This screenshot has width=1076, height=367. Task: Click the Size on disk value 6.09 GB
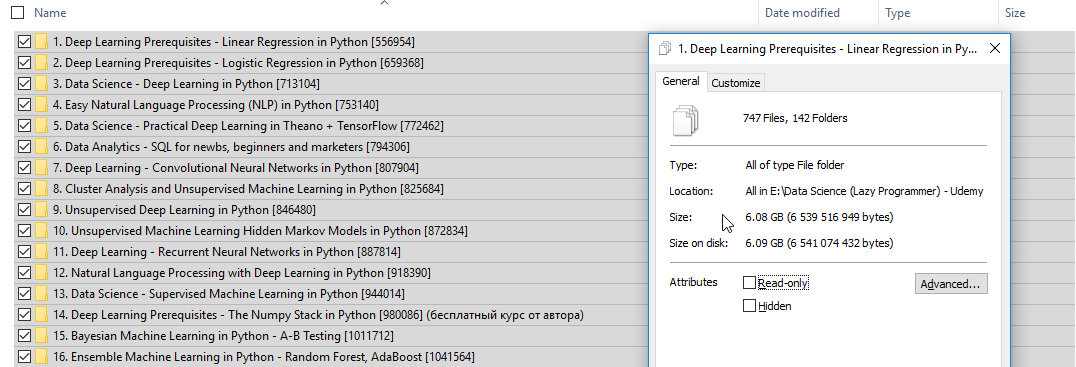[x=819, y=243]
